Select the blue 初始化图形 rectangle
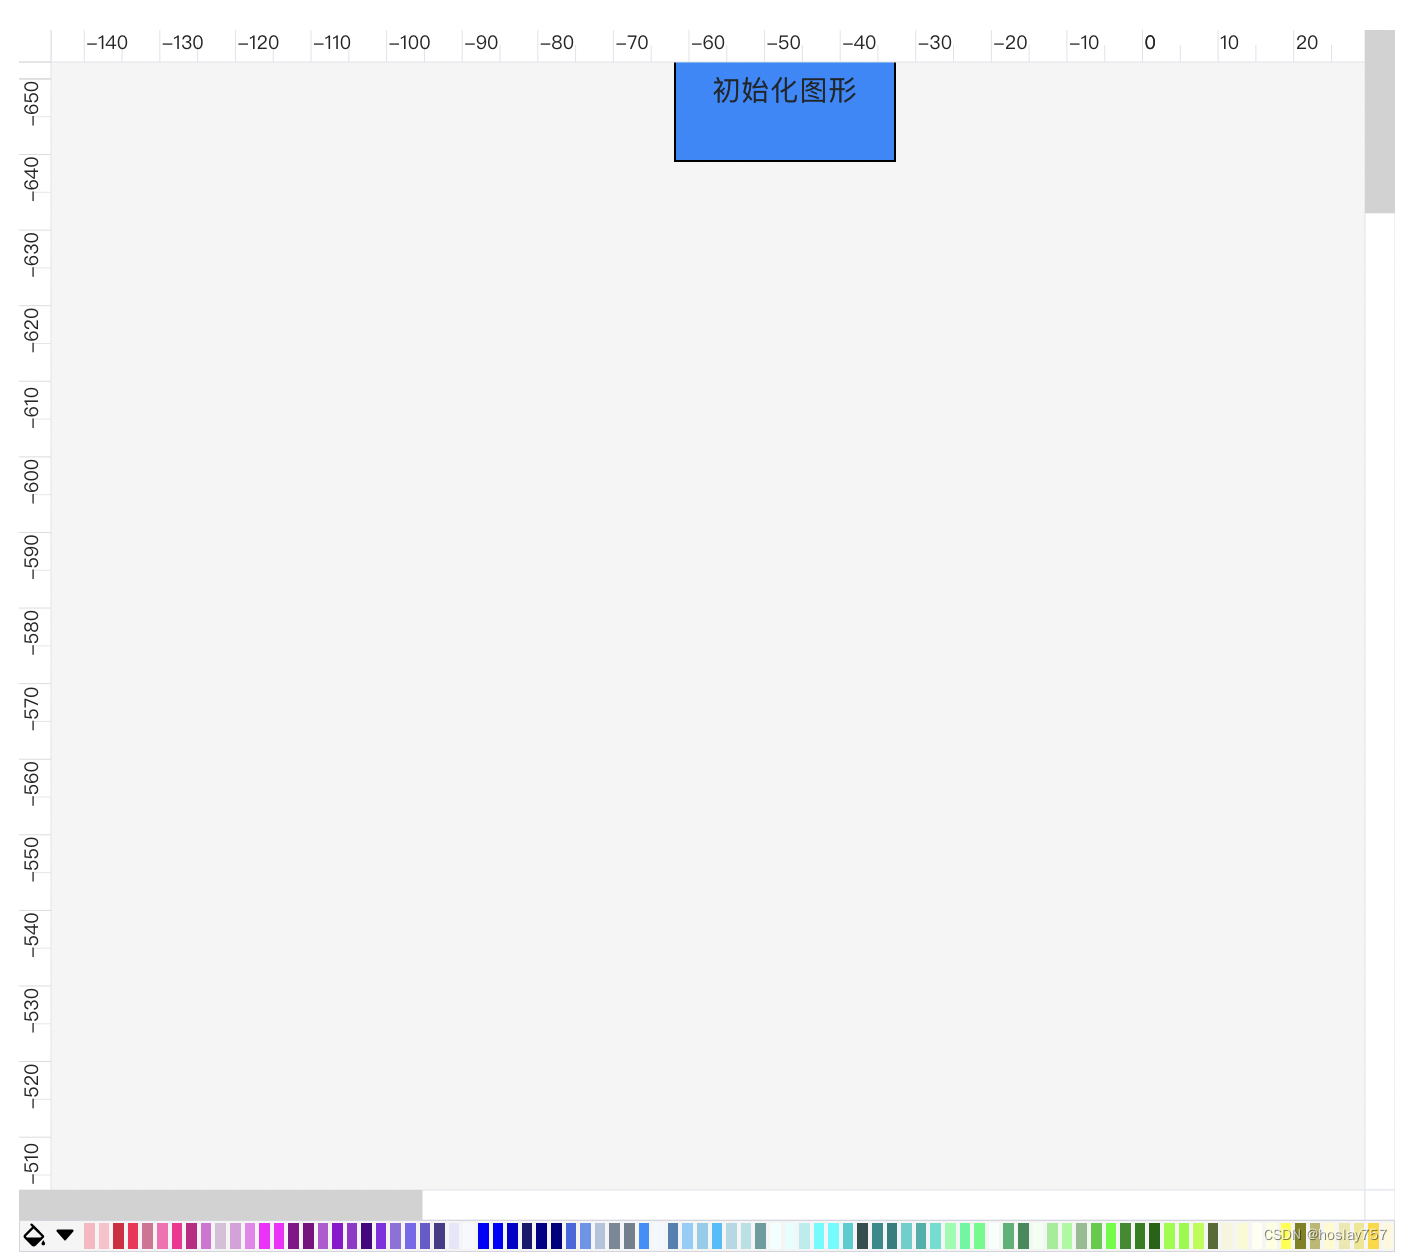The width and height of the screenshot is (1402, 1252). 785,111
